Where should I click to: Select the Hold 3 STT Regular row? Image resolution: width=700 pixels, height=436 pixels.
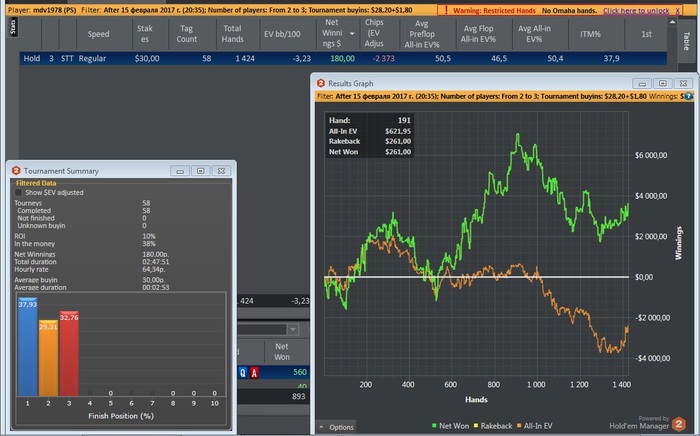coord(343,58)
